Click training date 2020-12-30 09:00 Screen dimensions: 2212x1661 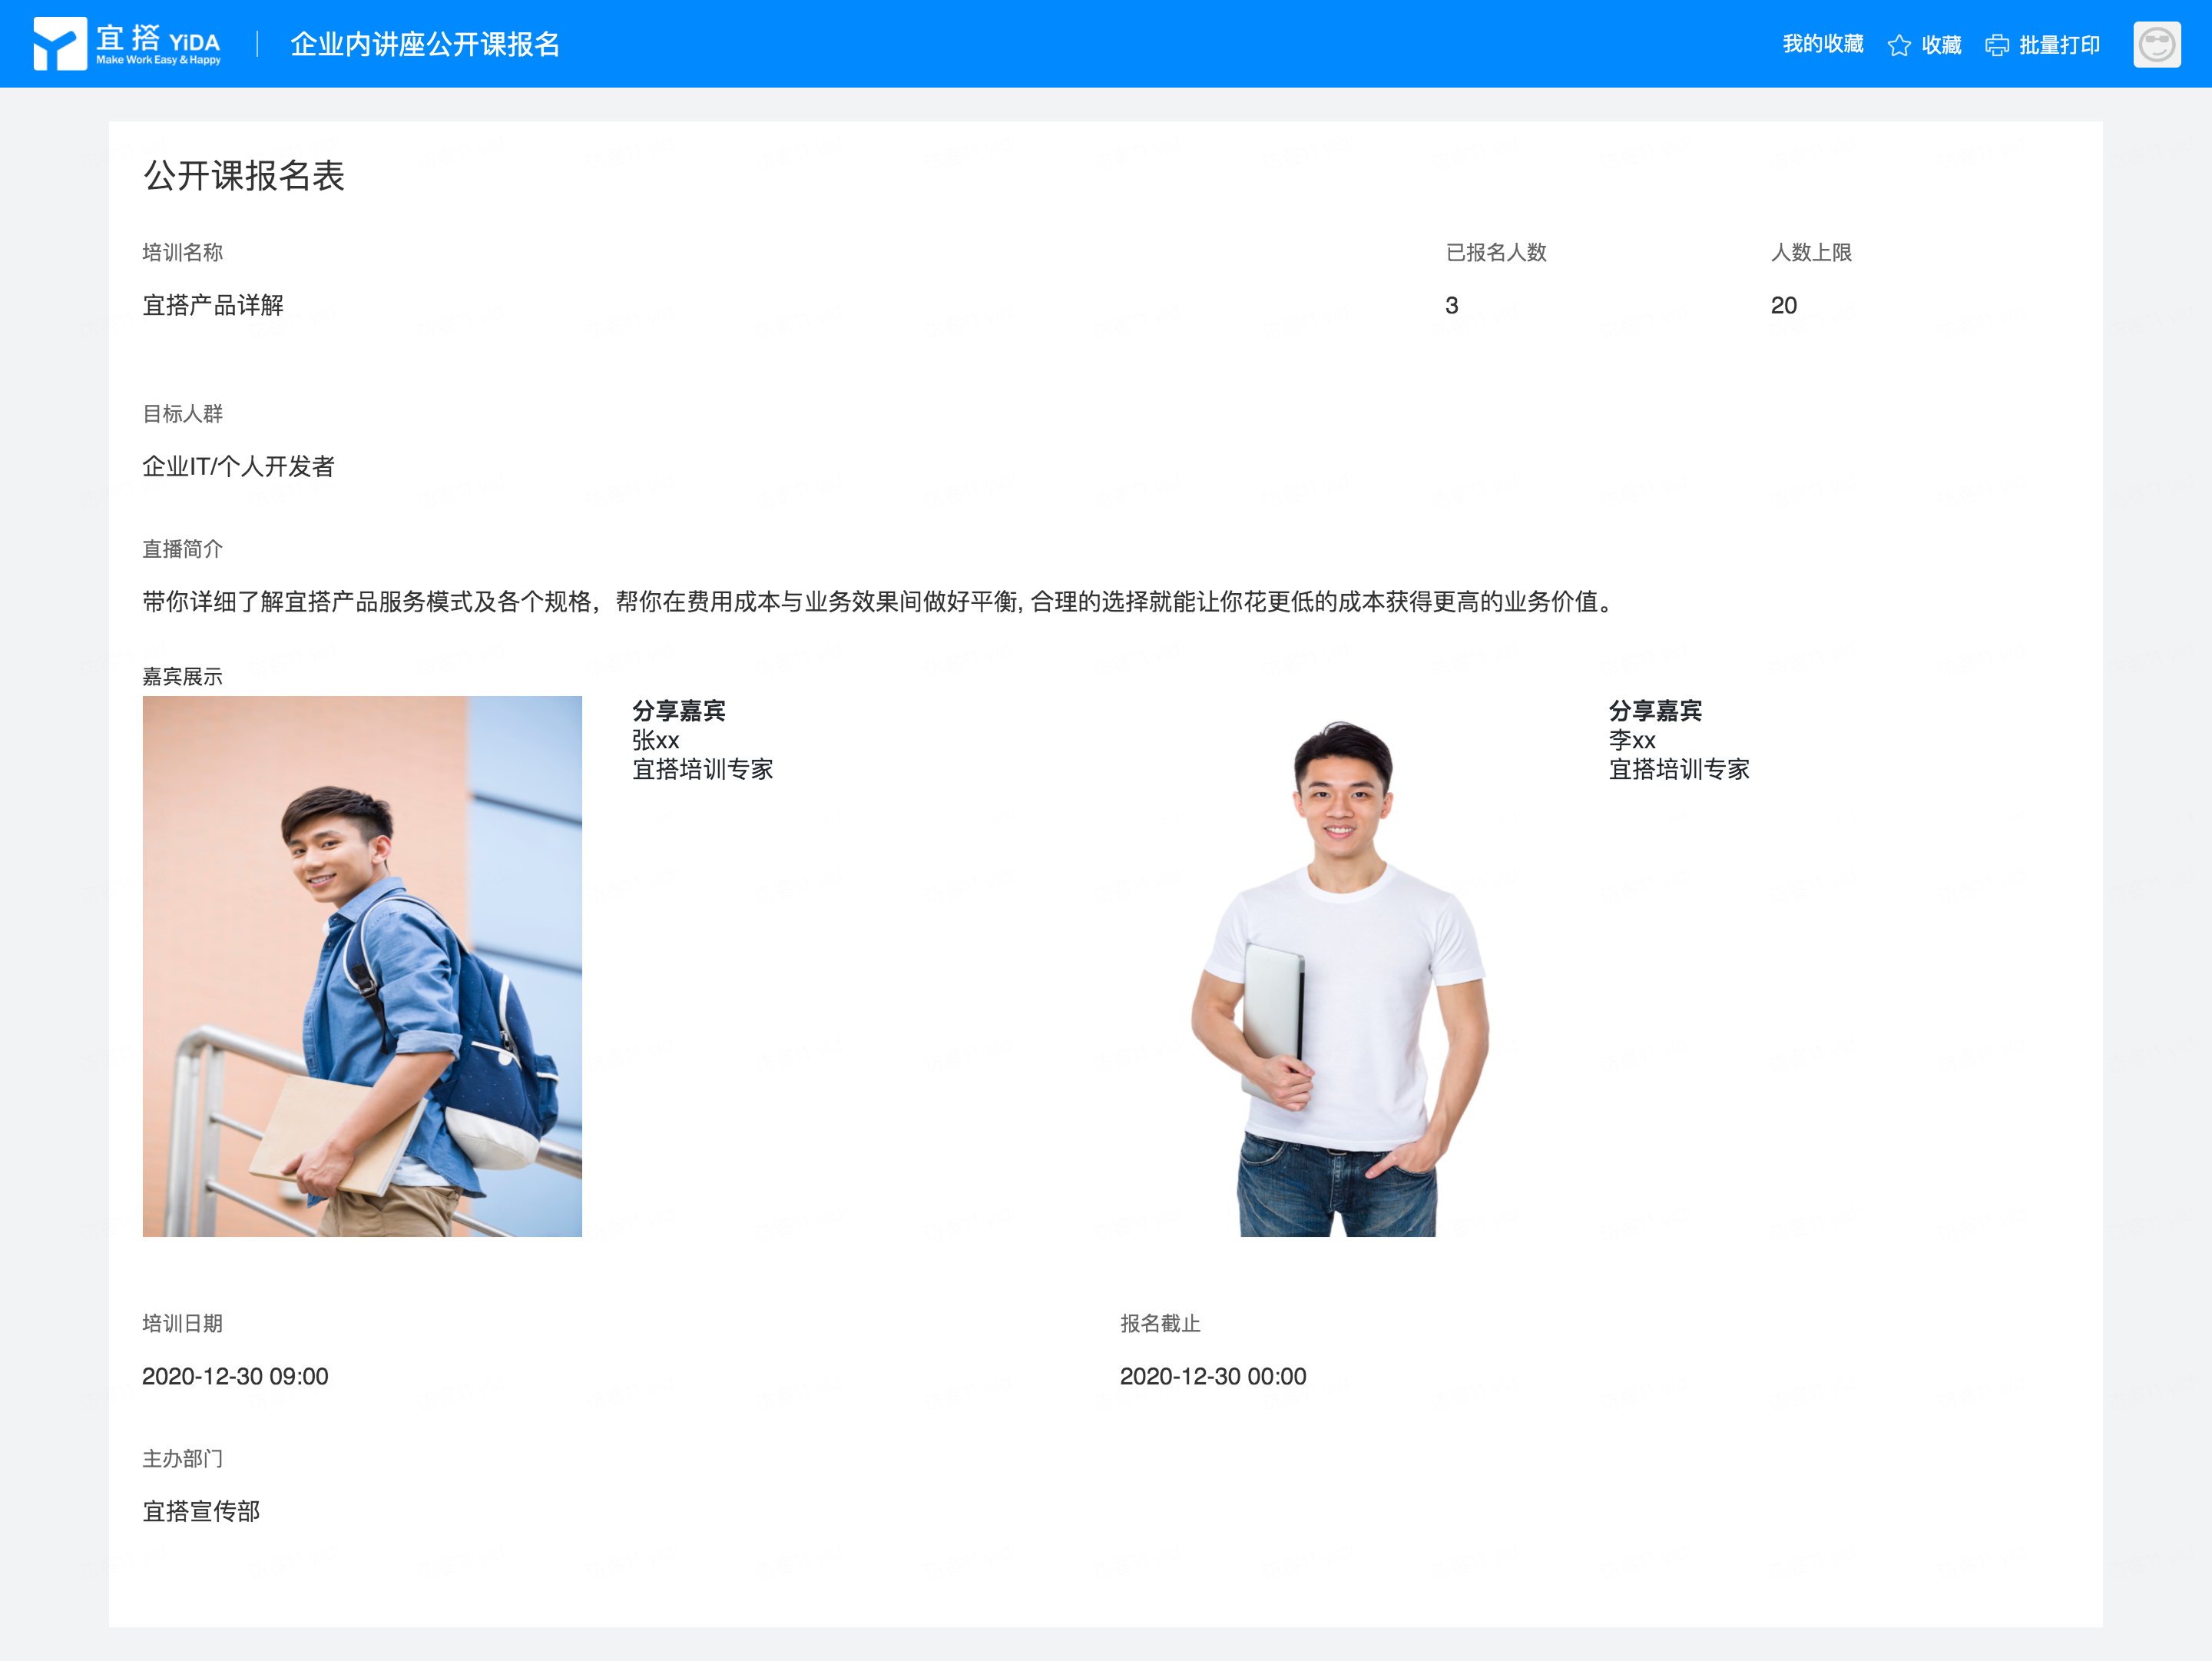pos(235,1376)
